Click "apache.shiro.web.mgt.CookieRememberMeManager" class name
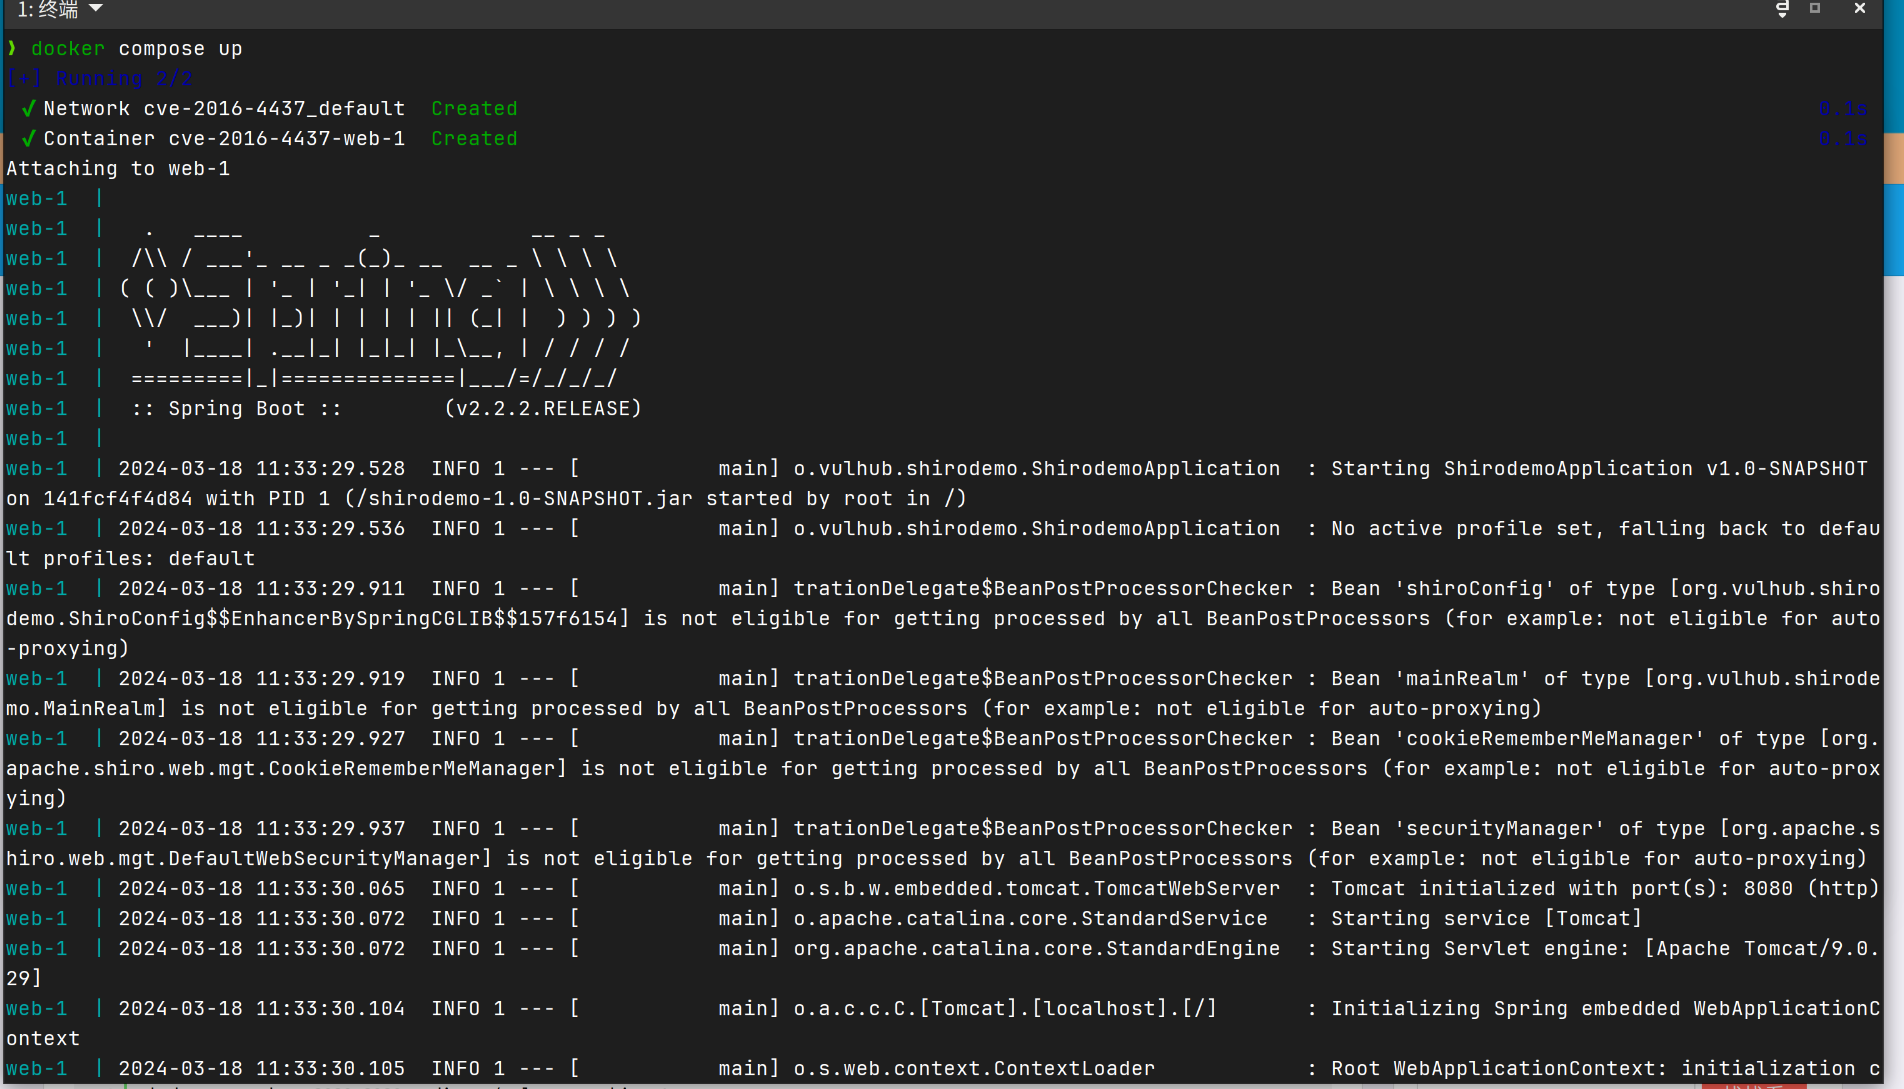This screenshot has width=1904, height=1089. pos(281,769)
